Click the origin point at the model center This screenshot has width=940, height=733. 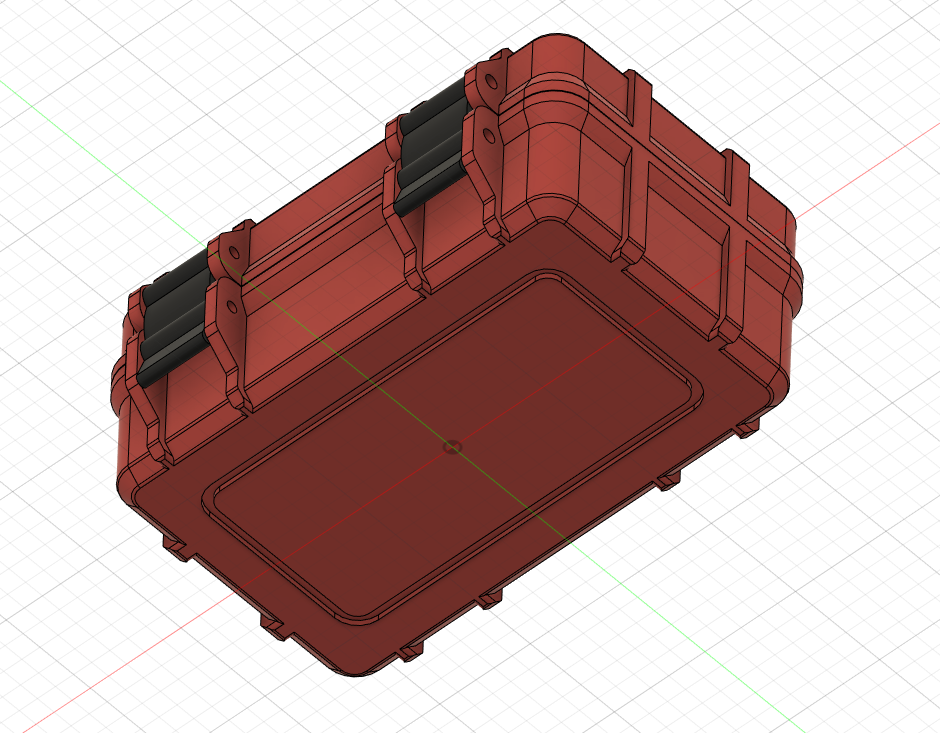[x=453, y=447]
